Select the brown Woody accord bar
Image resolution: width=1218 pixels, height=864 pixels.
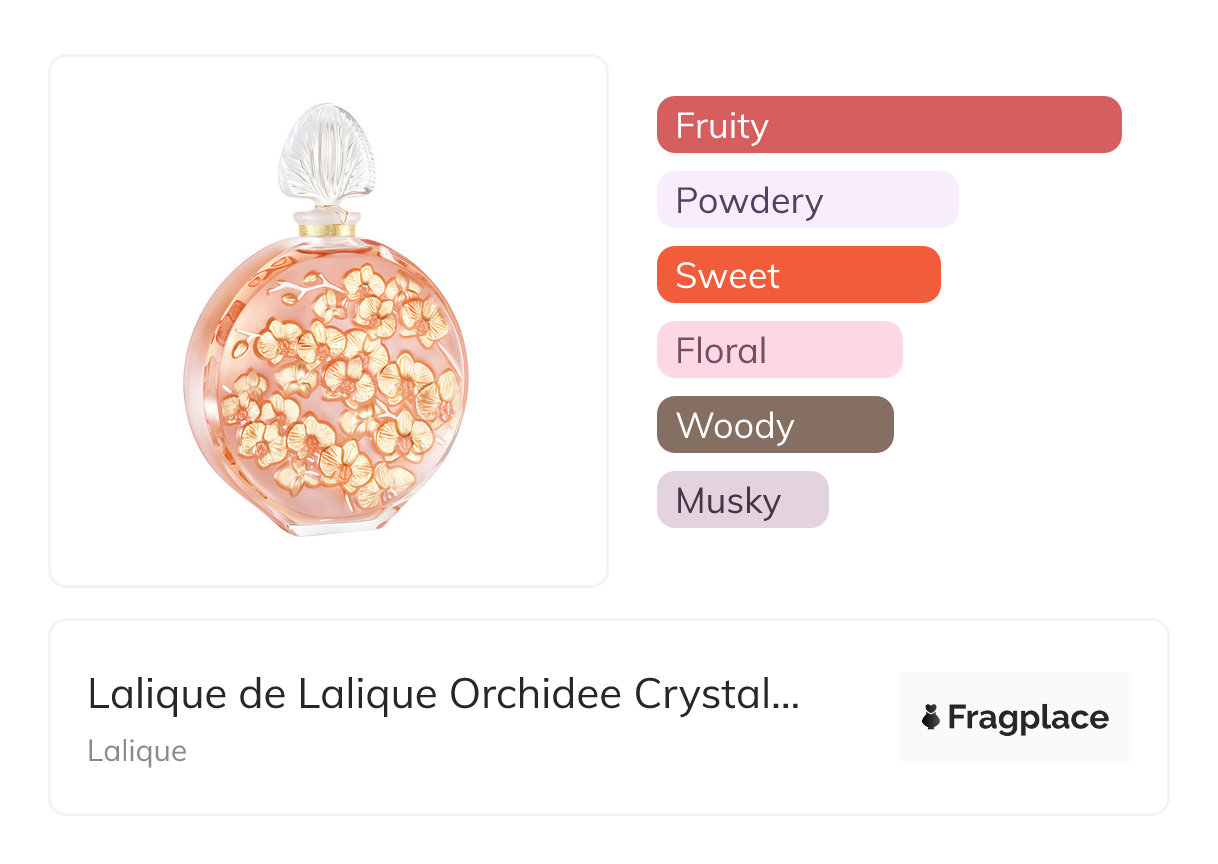pyautogui.click(x=774, y=425)
